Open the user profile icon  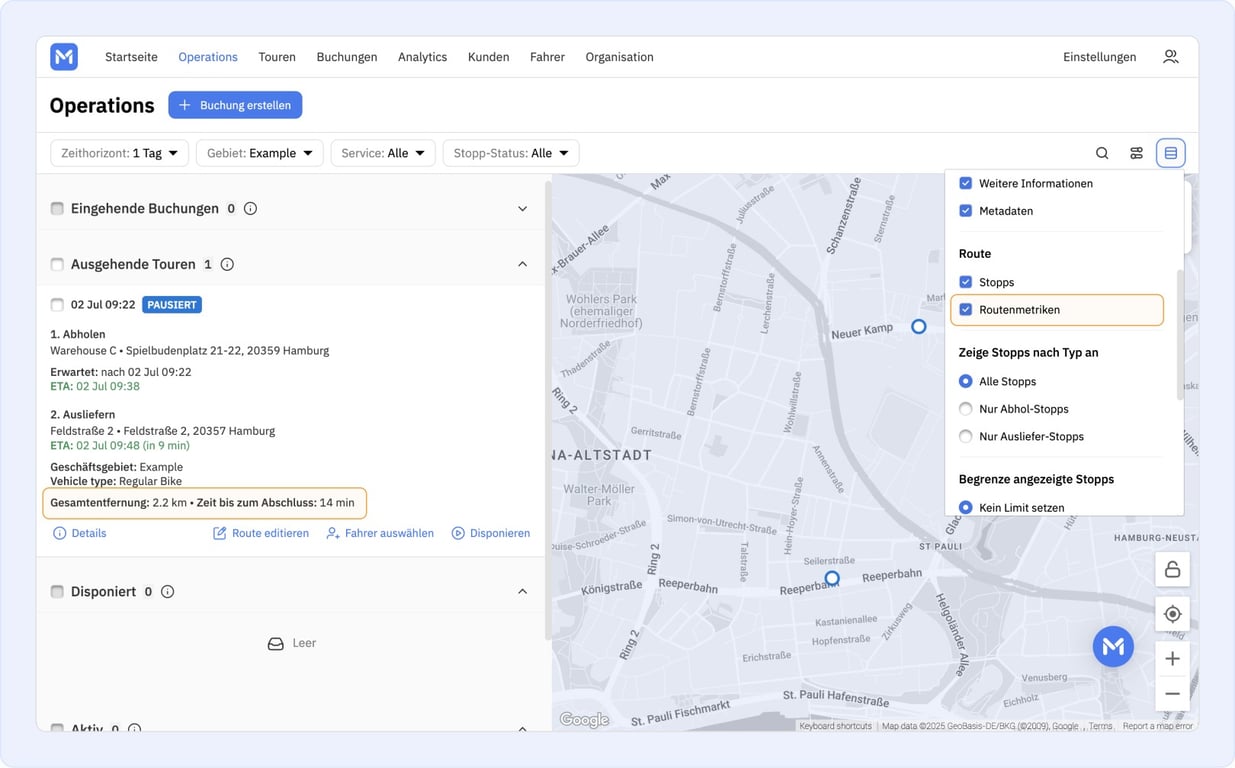point(1170,57)
